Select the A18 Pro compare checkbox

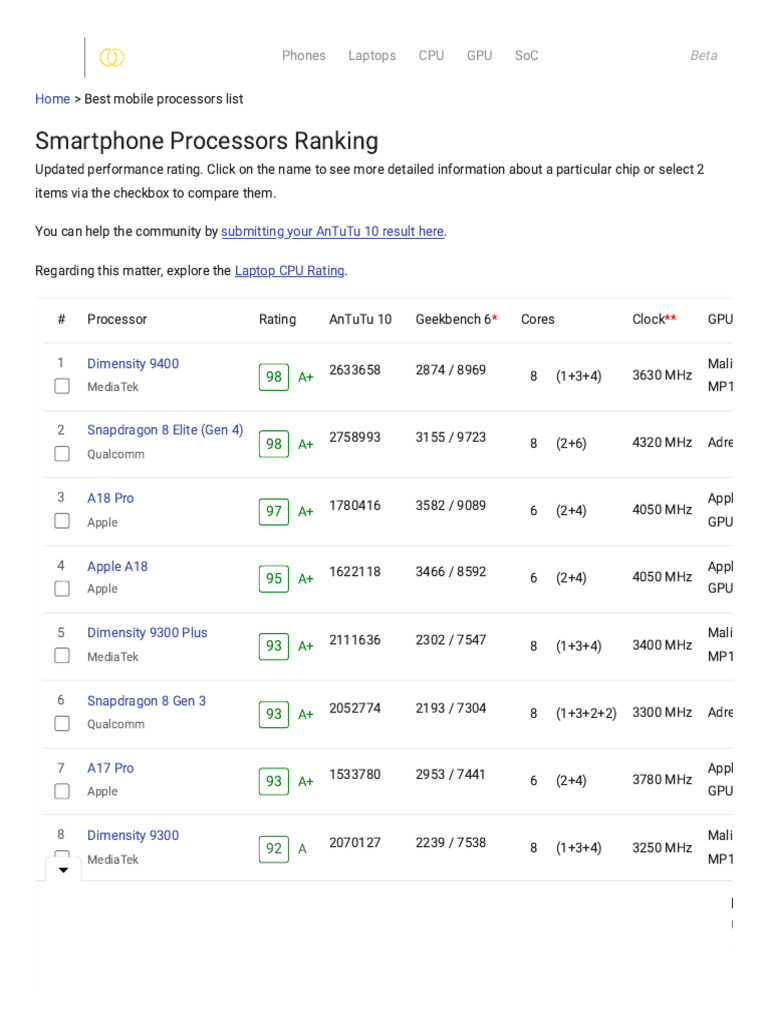(x=62, y=521)
